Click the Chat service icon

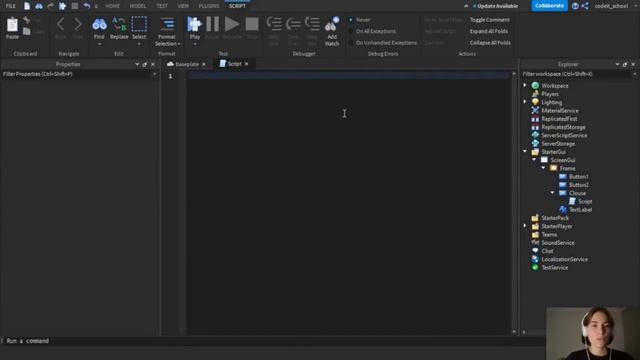pos(535,251)
